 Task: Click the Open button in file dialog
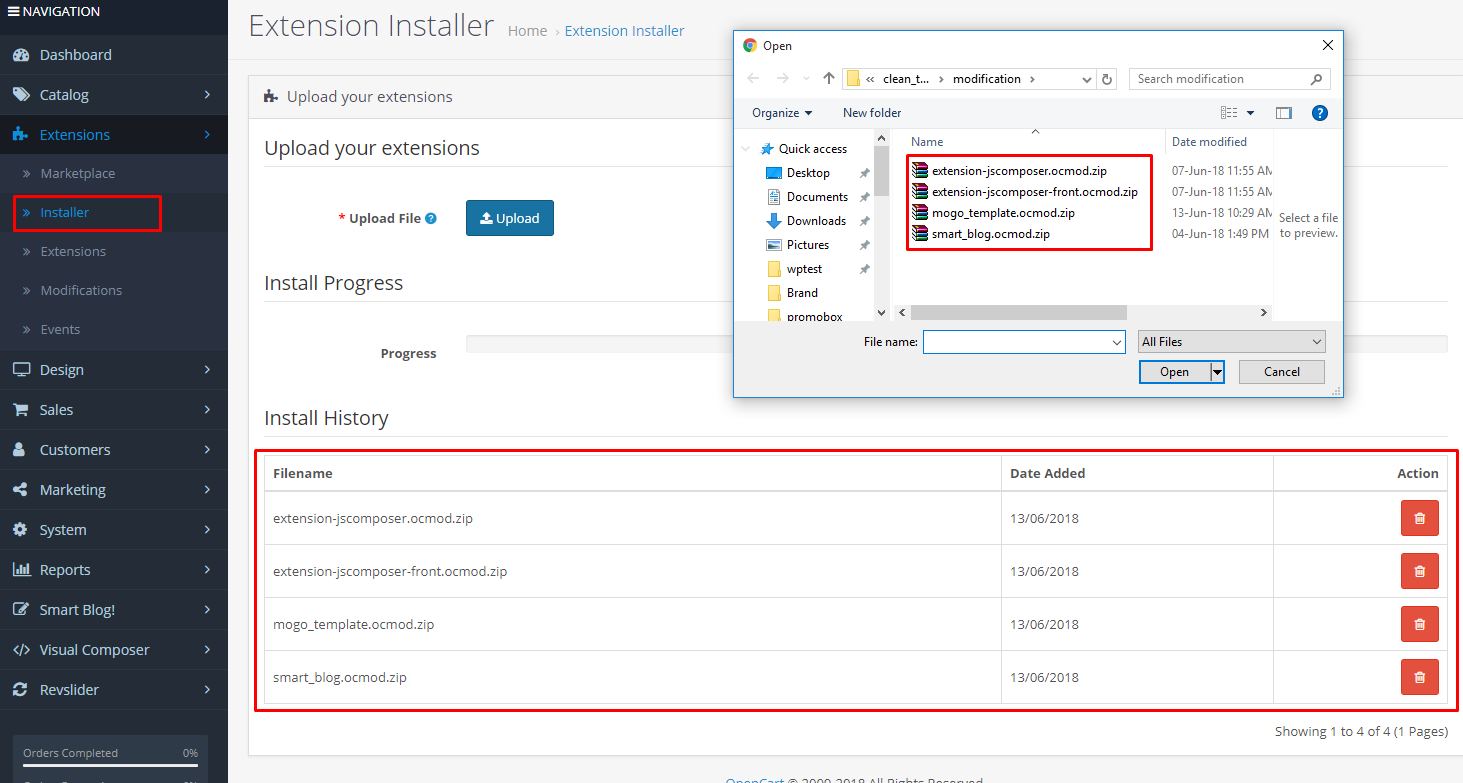tap(1174, 372)
